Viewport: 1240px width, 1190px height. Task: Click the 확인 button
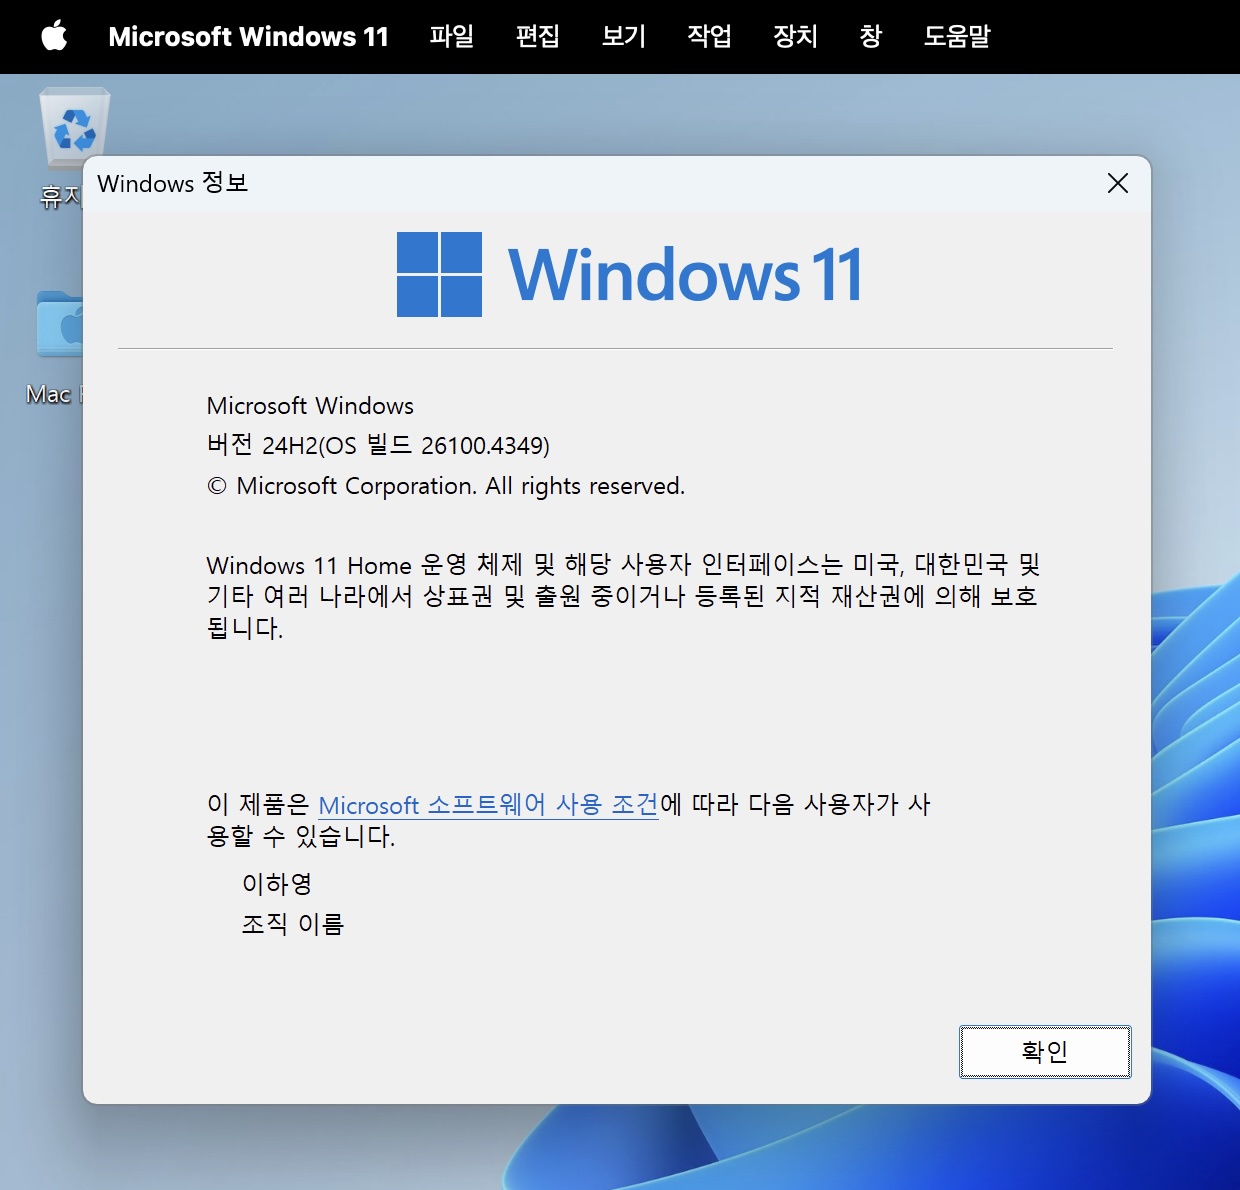tap(1045, 1052)
